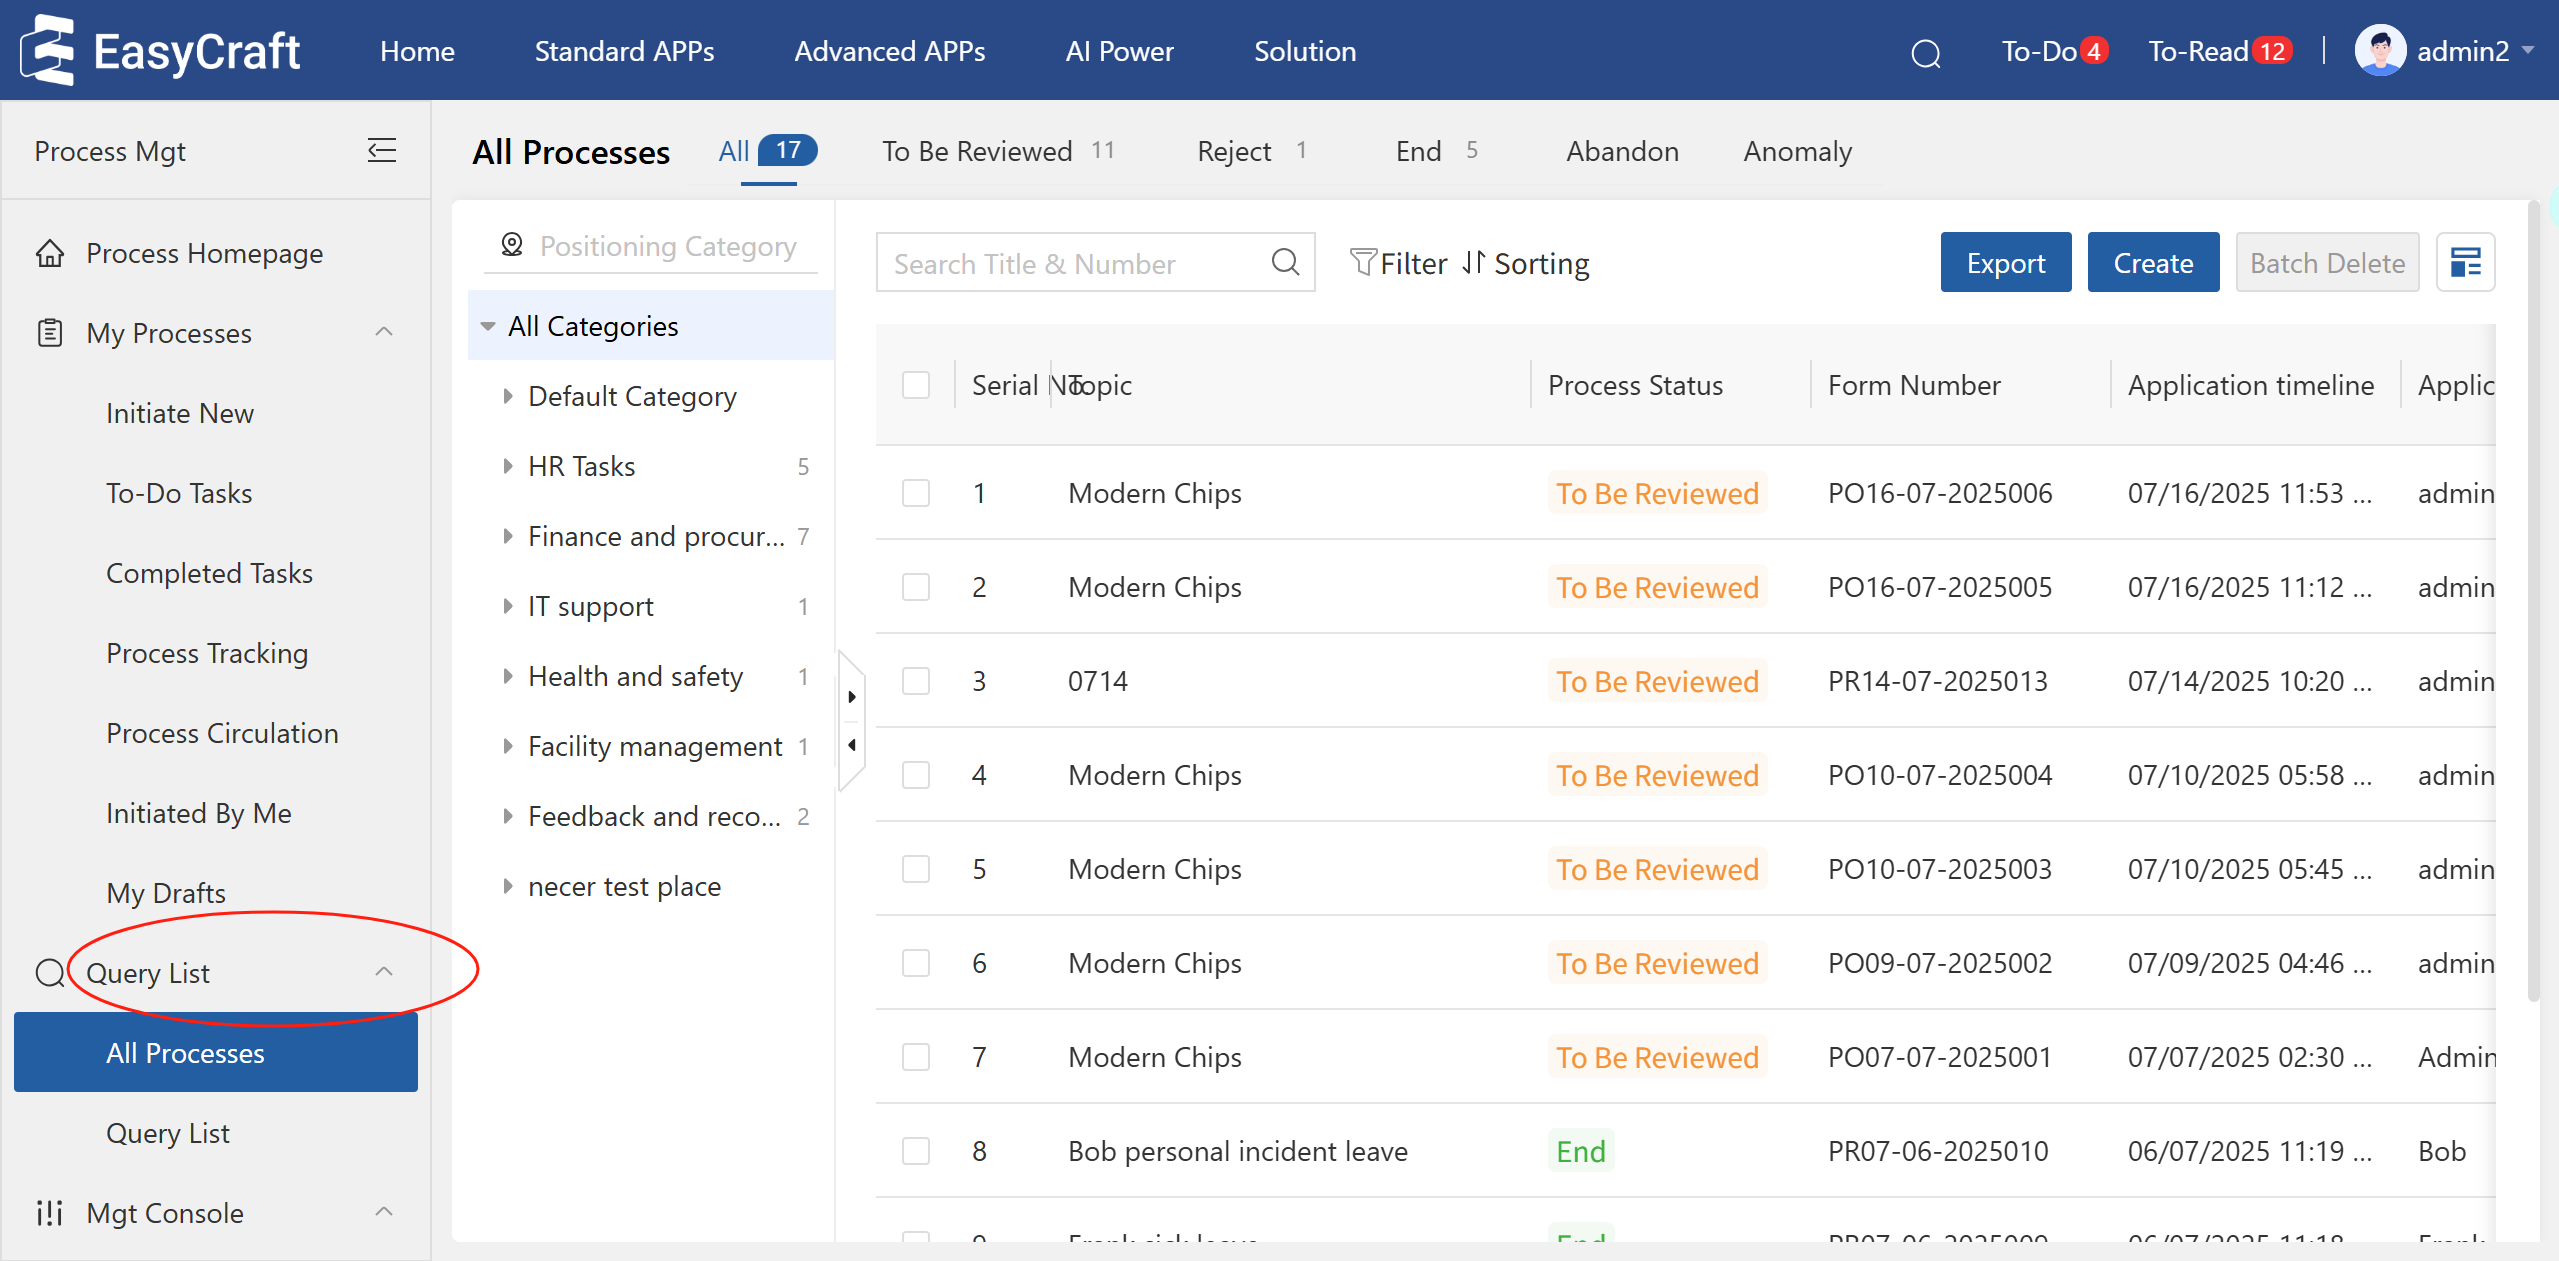
Task: Click the Sorting arrows icon
Action: 1473,263
